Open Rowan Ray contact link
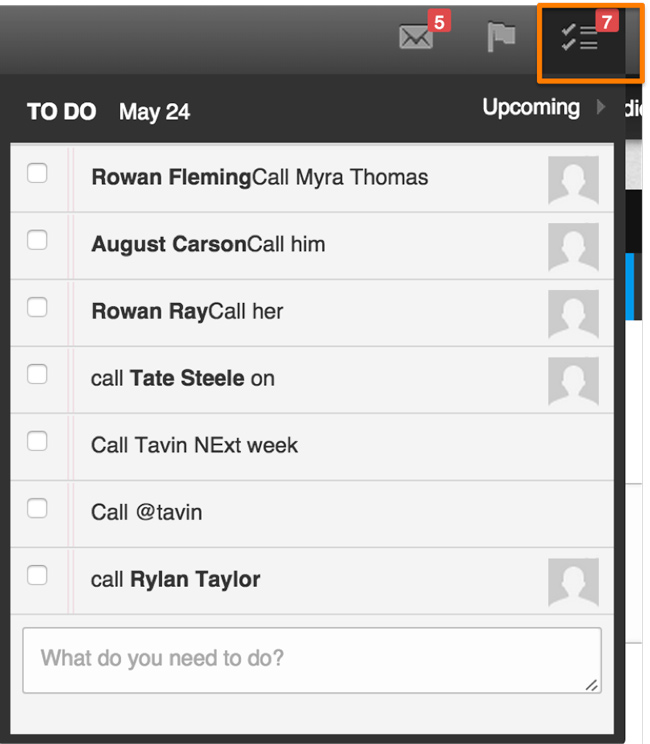Screen dimensions: 650x744 pyautogui.click(x=149, y=312)
